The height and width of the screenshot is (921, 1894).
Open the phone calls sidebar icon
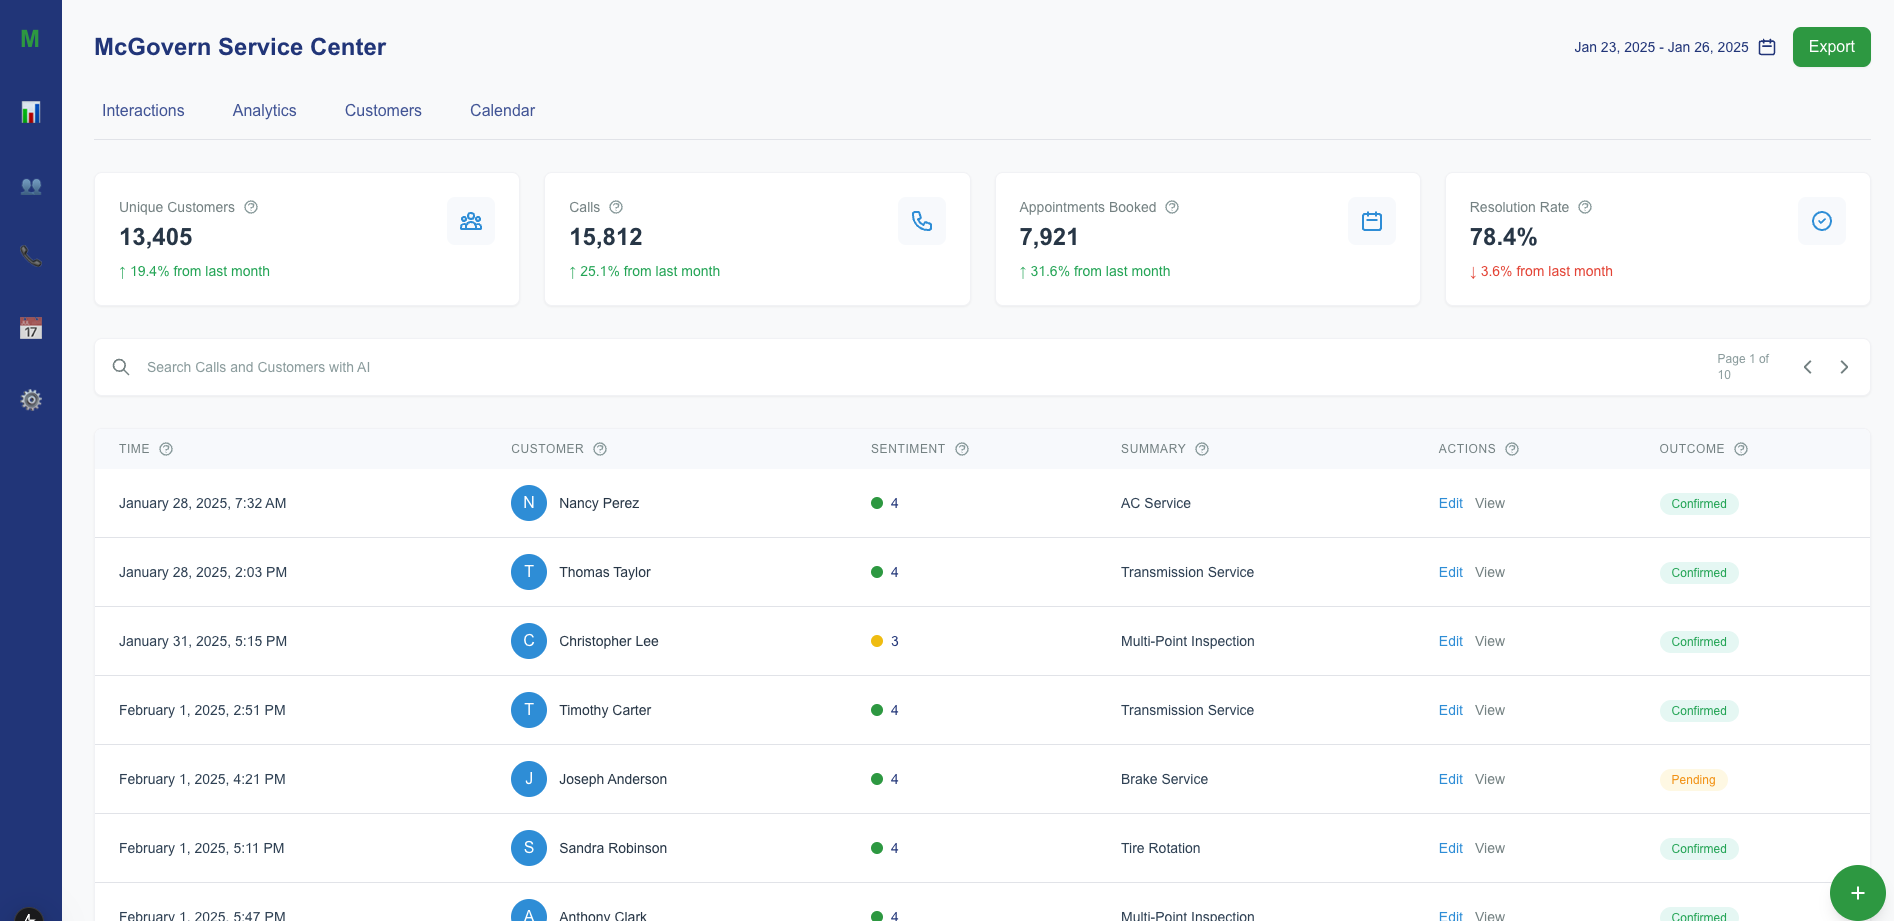coord(31,256)
